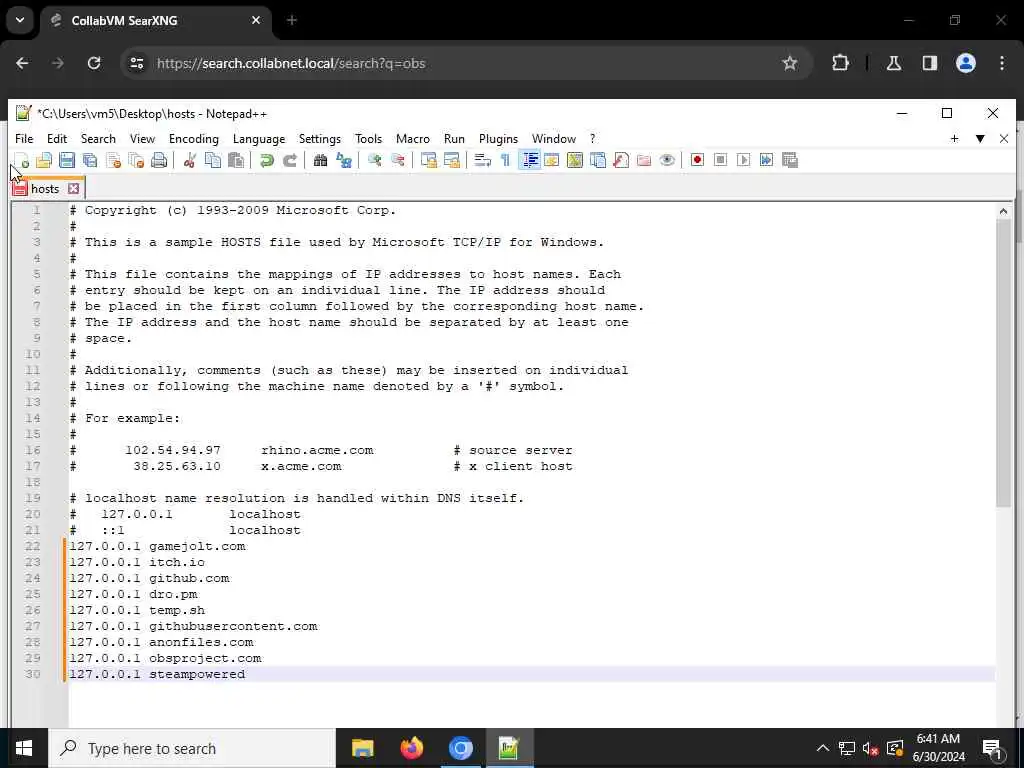The width and height of the screenshot is (1024, 768).
Task: Close the hosts tab with its X
Action: 74,189
